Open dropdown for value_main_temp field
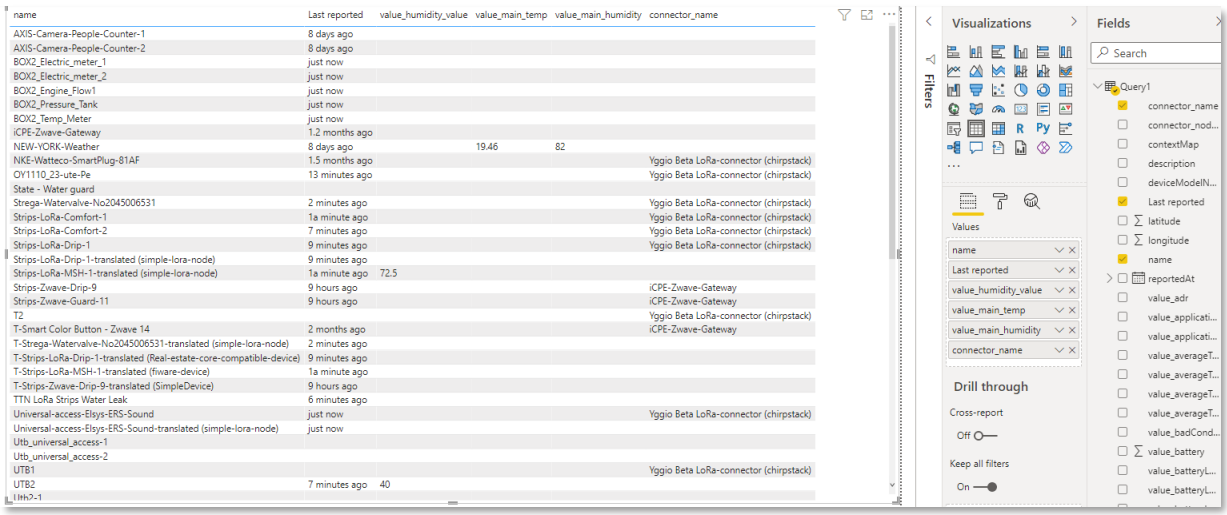Image resolution: width=1227 pixels, height=515 pixels. pos(1059,310)
